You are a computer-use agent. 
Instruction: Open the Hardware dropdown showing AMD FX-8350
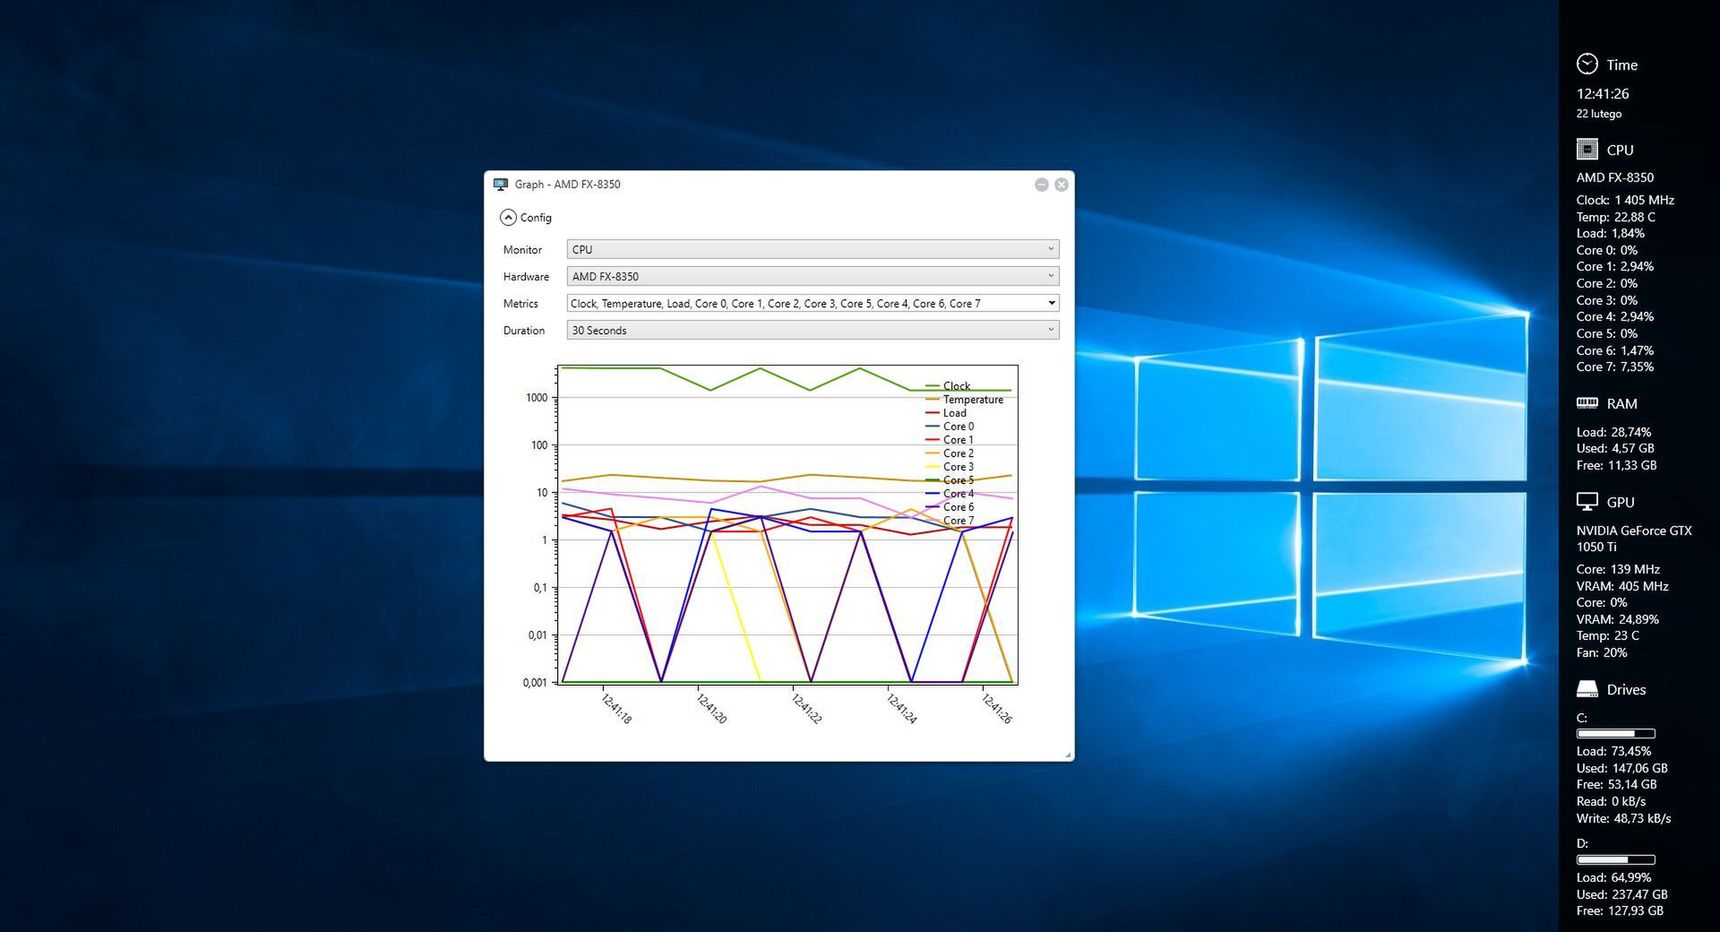tap(812, 276)
